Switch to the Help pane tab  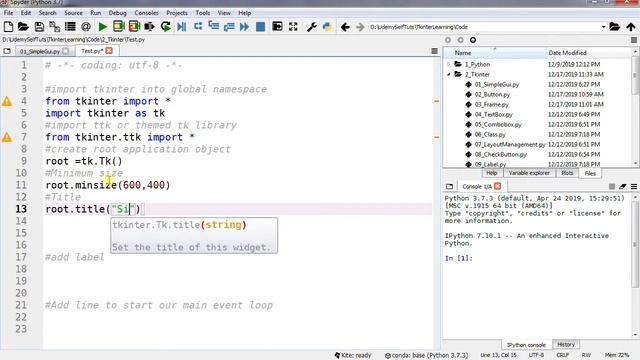point(491,173)
